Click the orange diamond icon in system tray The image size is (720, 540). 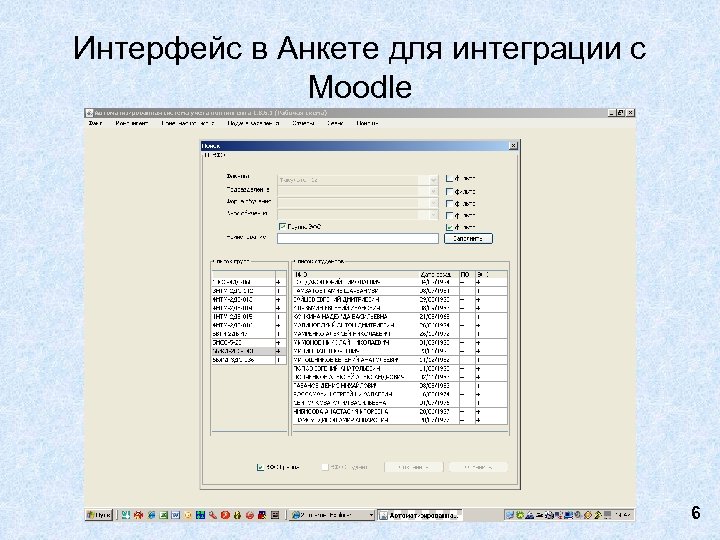(588, 515)
